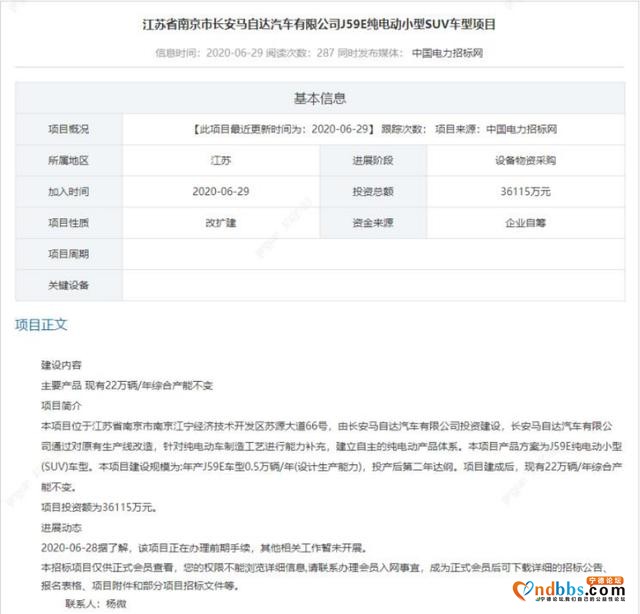Image resolution: width=640 pixels, height=614 pixels.
Task: Click the 项目周期 row label
Action: click(x=69, y=254)
